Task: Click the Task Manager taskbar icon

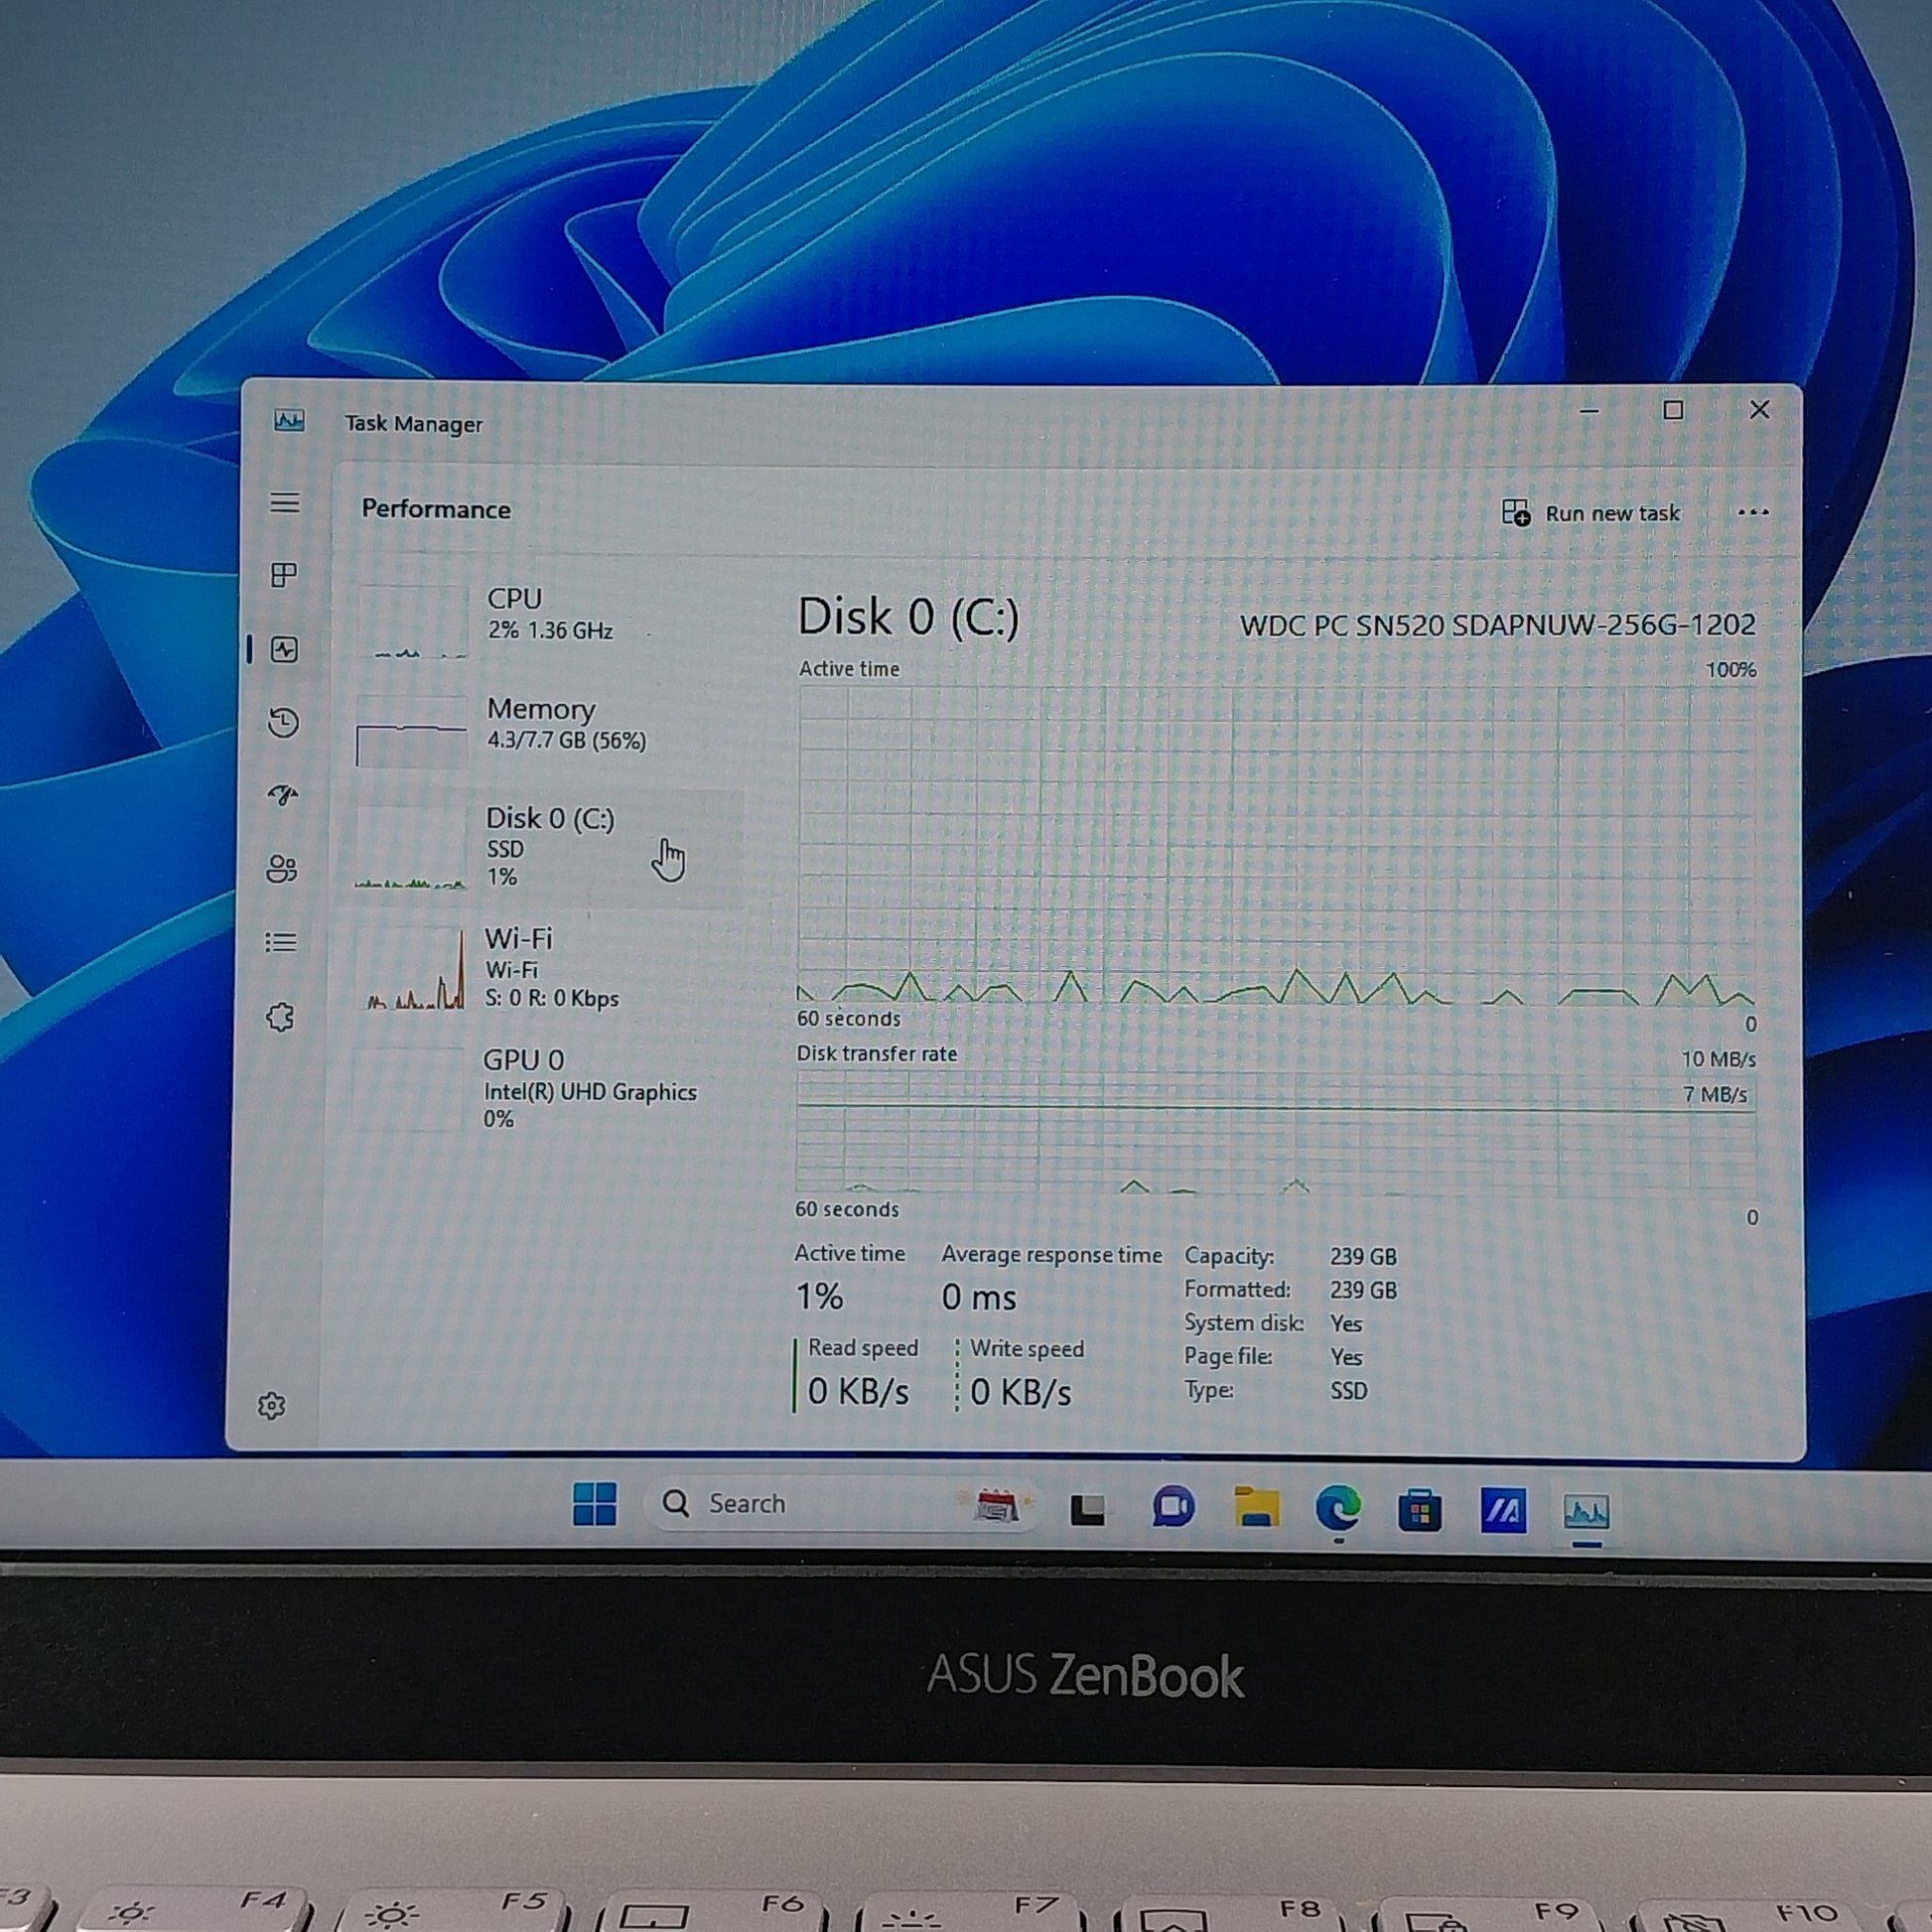Action: point(1586,1511)
